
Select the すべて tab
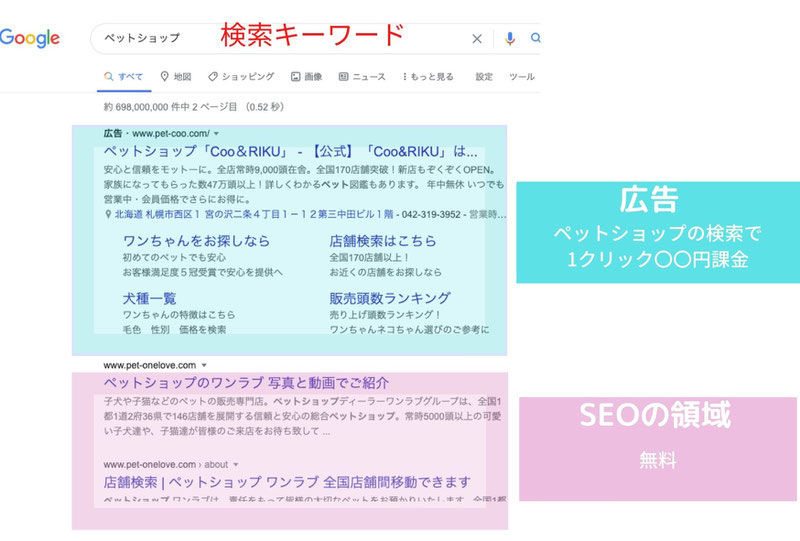click(x=124, y=77)
